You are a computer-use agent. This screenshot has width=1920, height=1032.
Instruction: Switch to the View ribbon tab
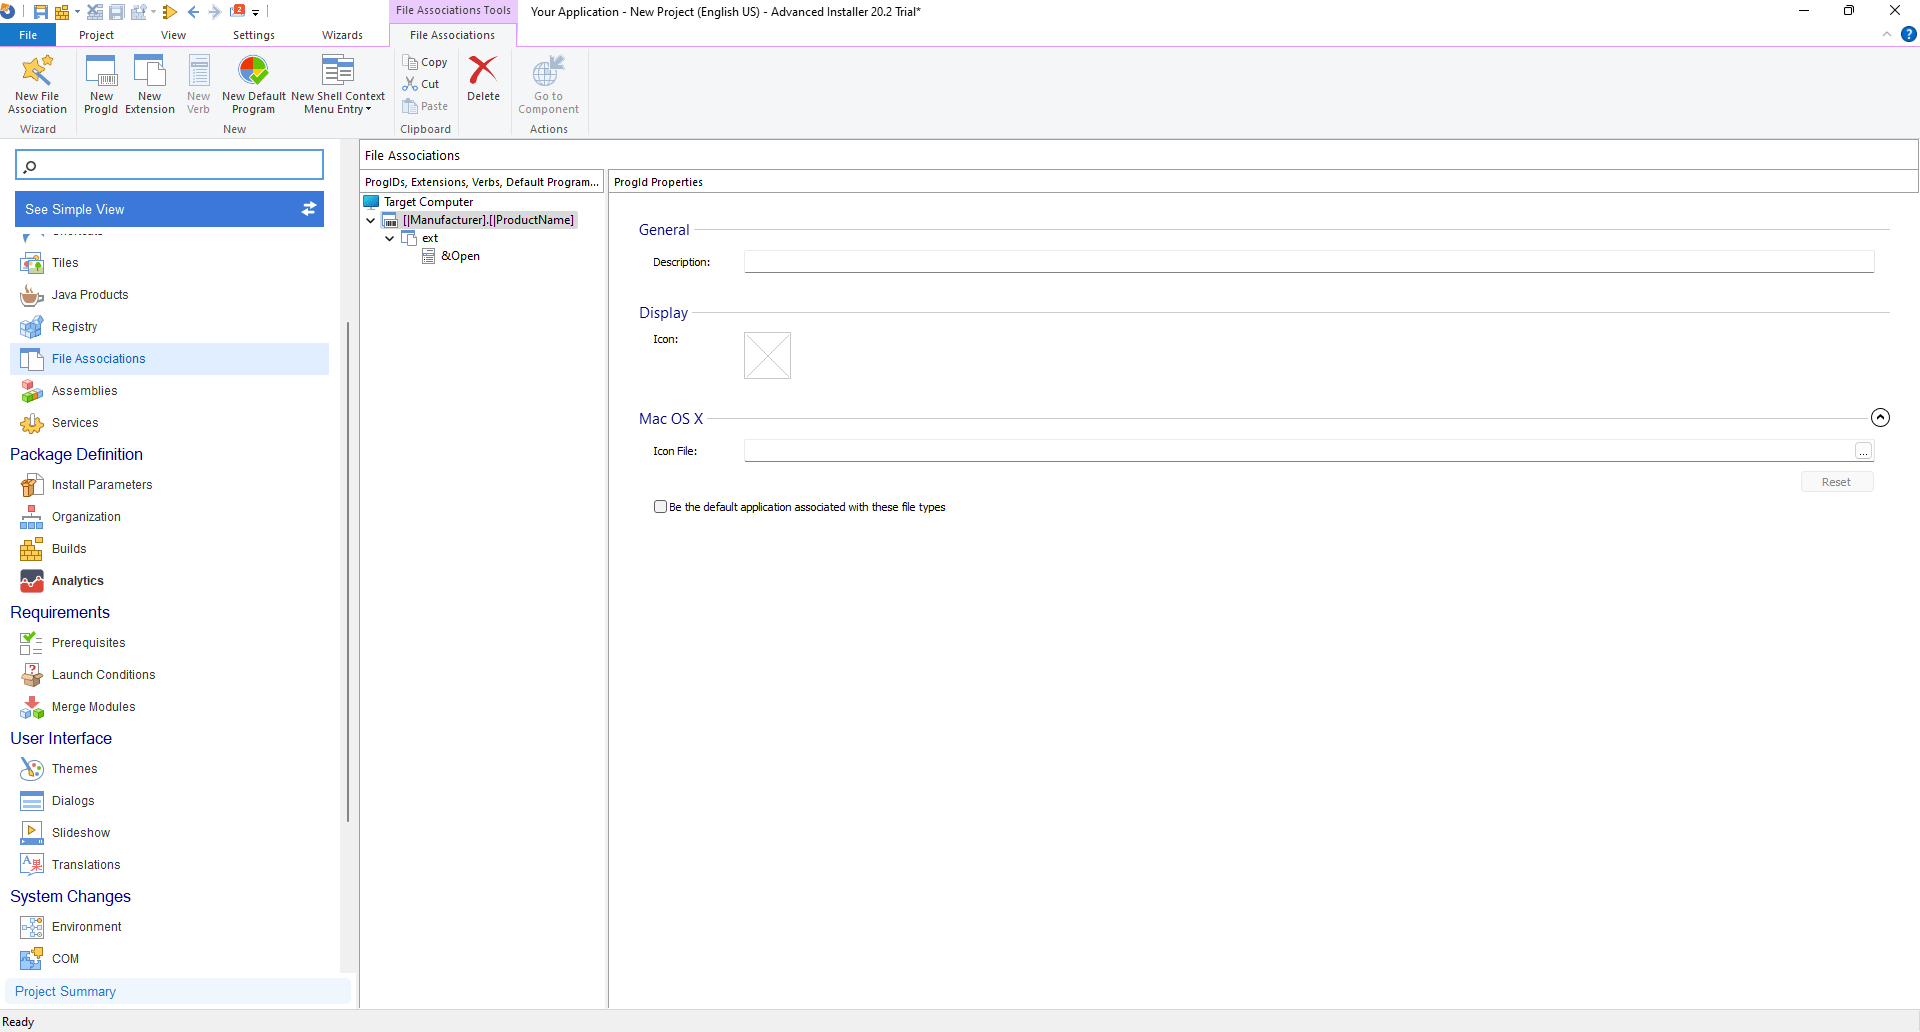point(173,35)
